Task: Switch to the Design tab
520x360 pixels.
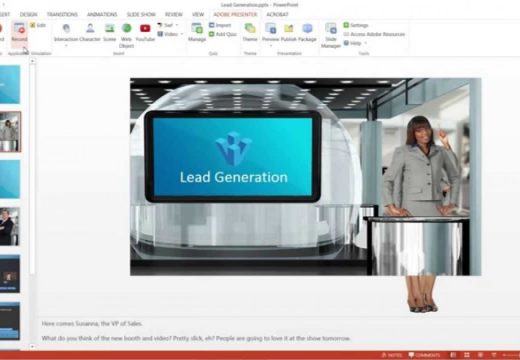Action: 29,14
